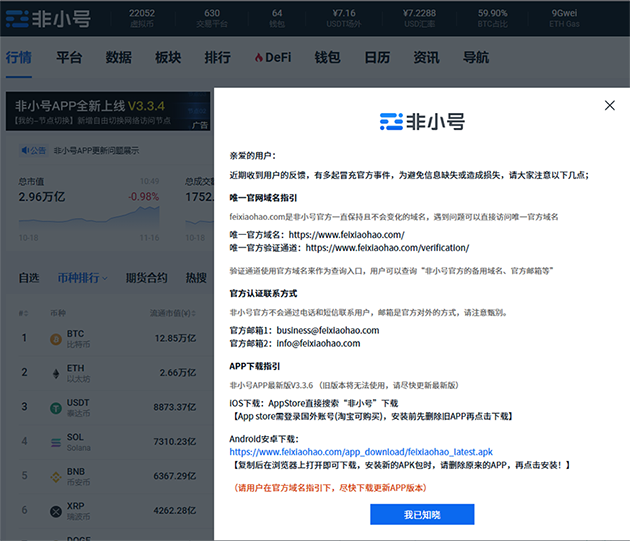630x541 pixels.
Task: Click the 公告 speaker icon
Action: click(26, 150)
